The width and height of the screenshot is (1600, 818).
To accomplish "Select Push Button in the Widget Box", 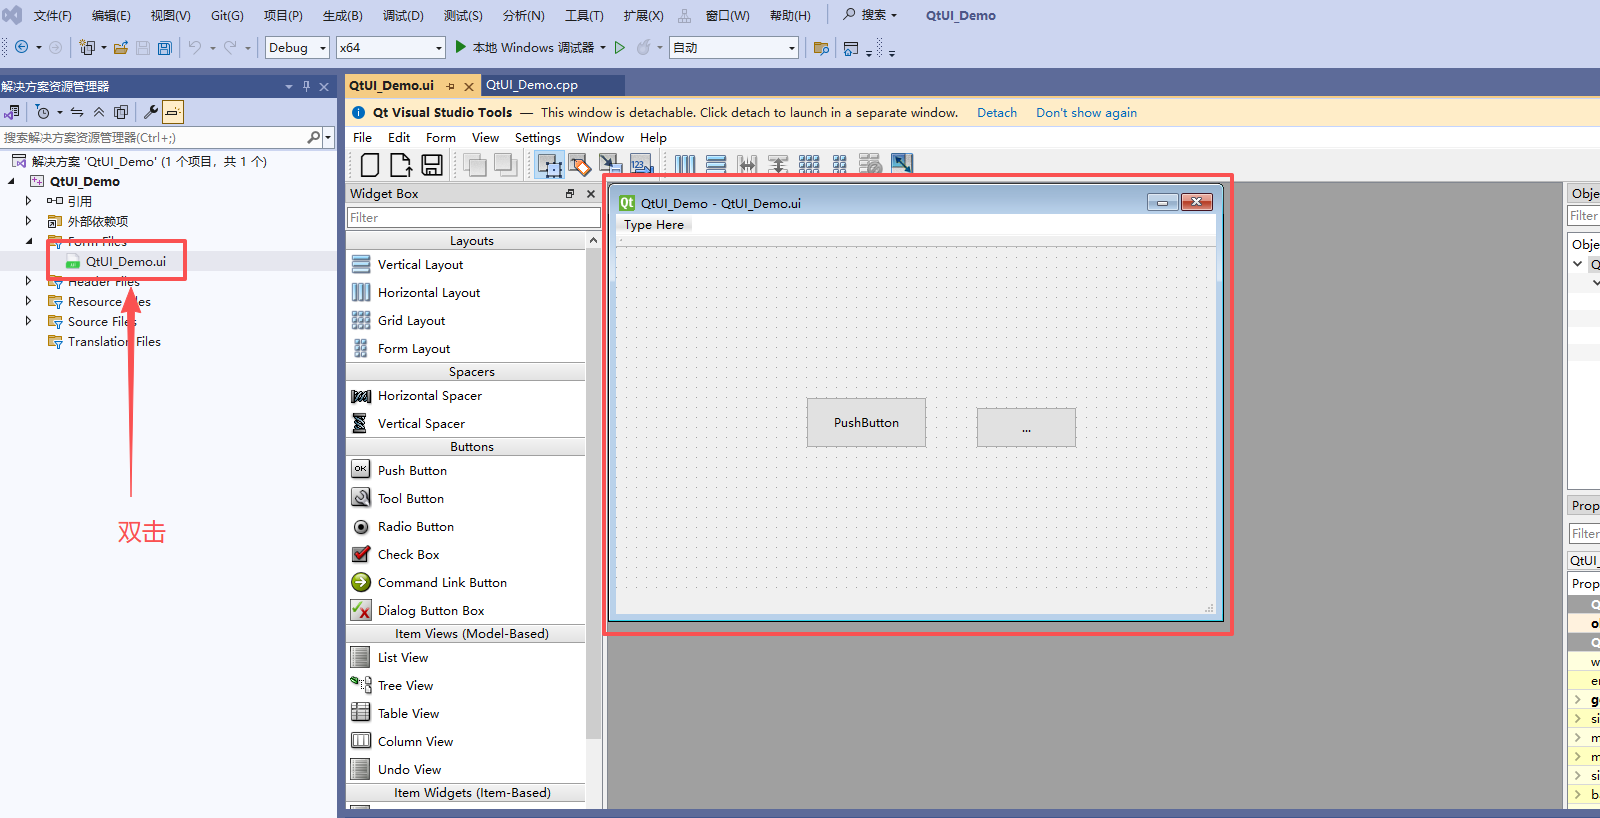I will pos(412,470).
